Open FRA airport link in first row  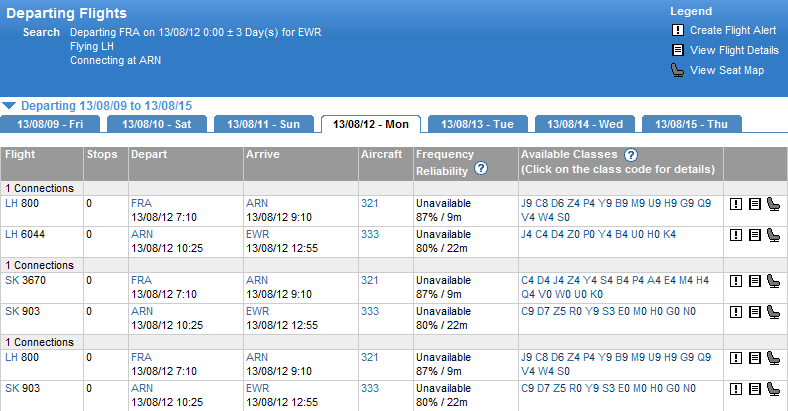(141, 202)
